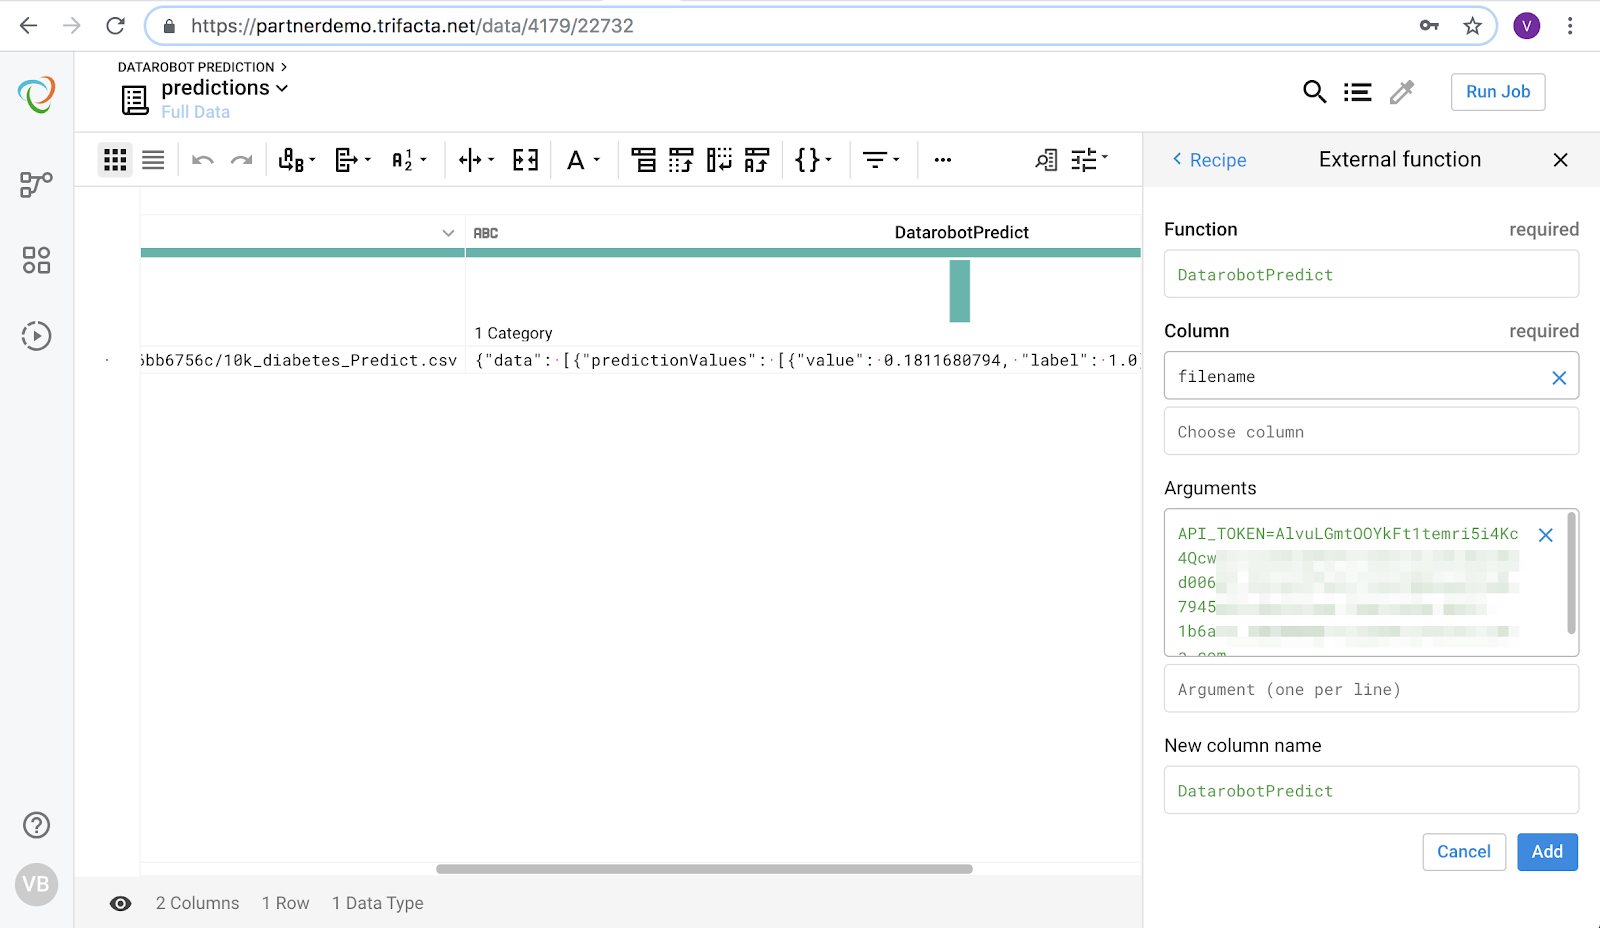Viewport: 1600px width, 928px height.
Task: Open the filename column header dropdown arrow
Action: pos(448,233)
